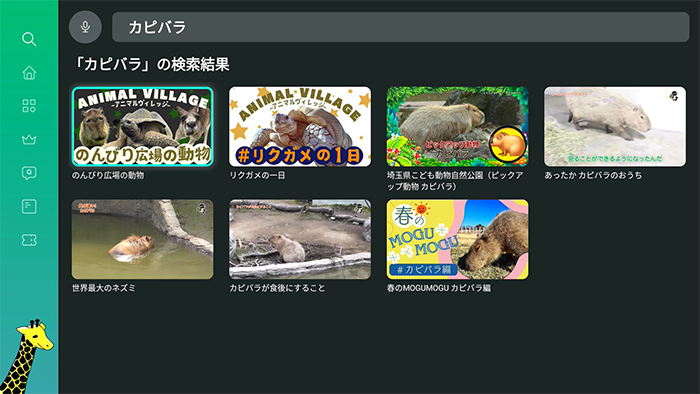Click the title text カピバラが食後にすること
This screenshot has height=394, width=700.
277,288
